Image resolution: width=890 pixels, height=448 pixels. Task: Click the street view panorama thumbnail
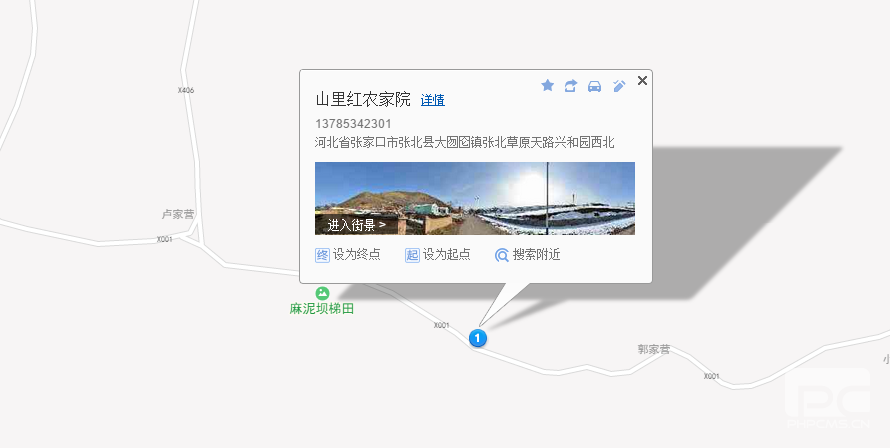tap(475, 198)
